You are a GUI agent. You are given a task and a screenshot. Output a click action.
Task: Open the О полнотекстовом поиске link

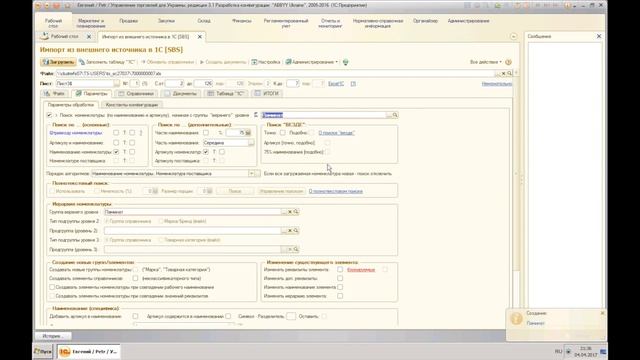(x=336, y=191)
